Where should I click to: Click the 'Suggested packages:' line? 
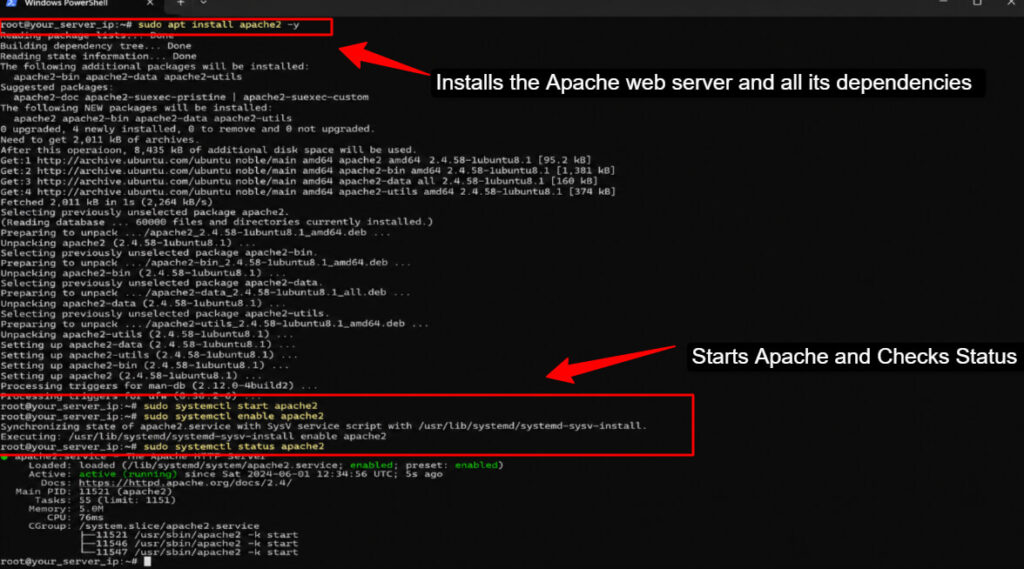(x=56, y=87)
